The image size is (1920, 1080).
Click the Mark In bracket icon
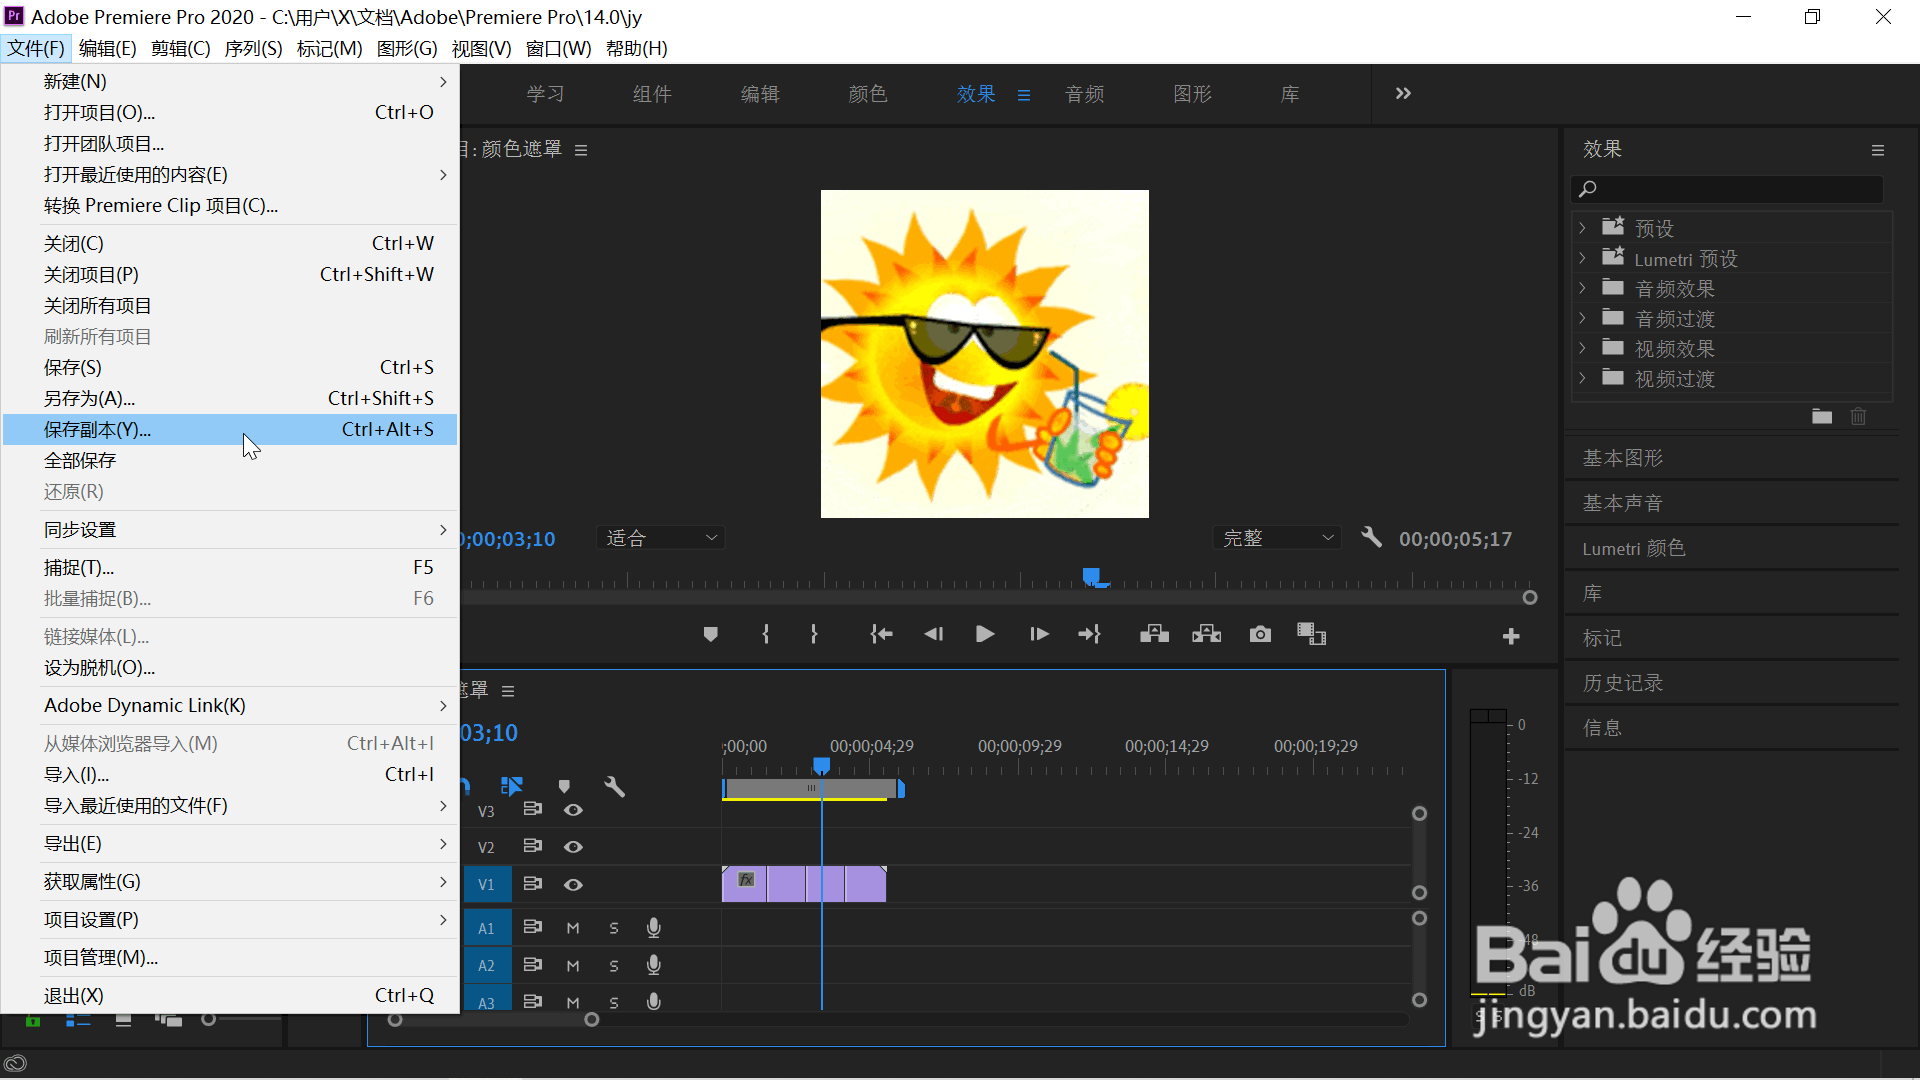766,634
